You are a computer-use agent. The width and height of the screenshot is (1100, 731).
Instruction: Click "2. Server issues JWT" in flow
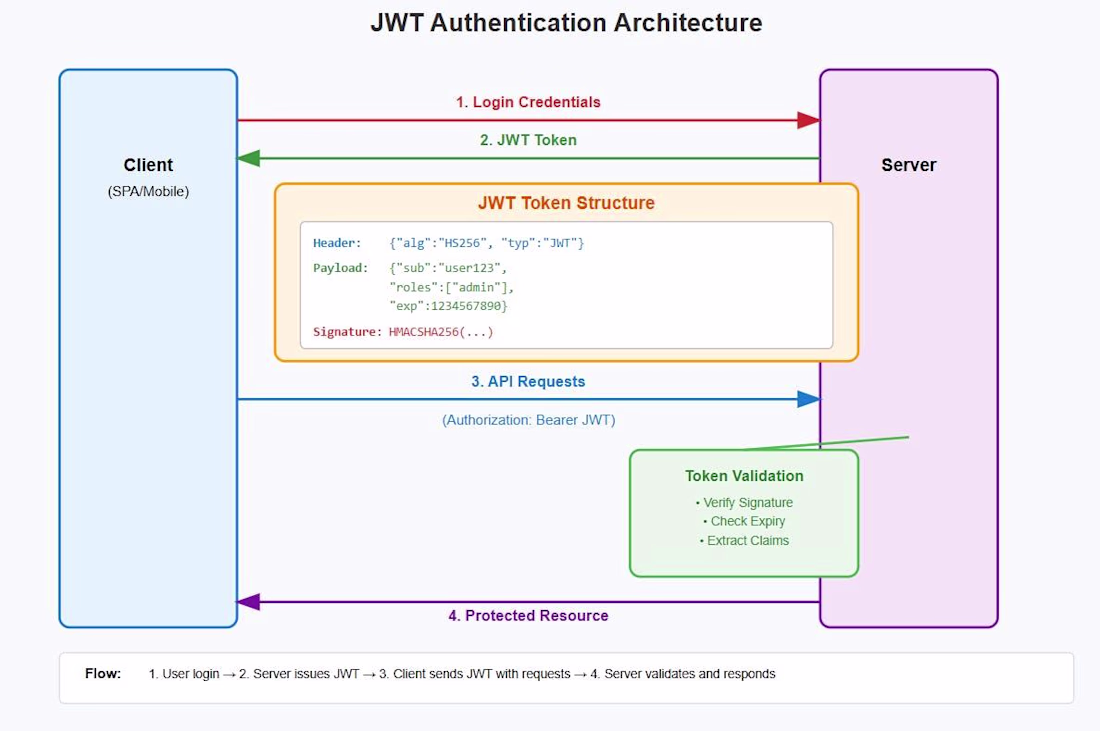299,673
